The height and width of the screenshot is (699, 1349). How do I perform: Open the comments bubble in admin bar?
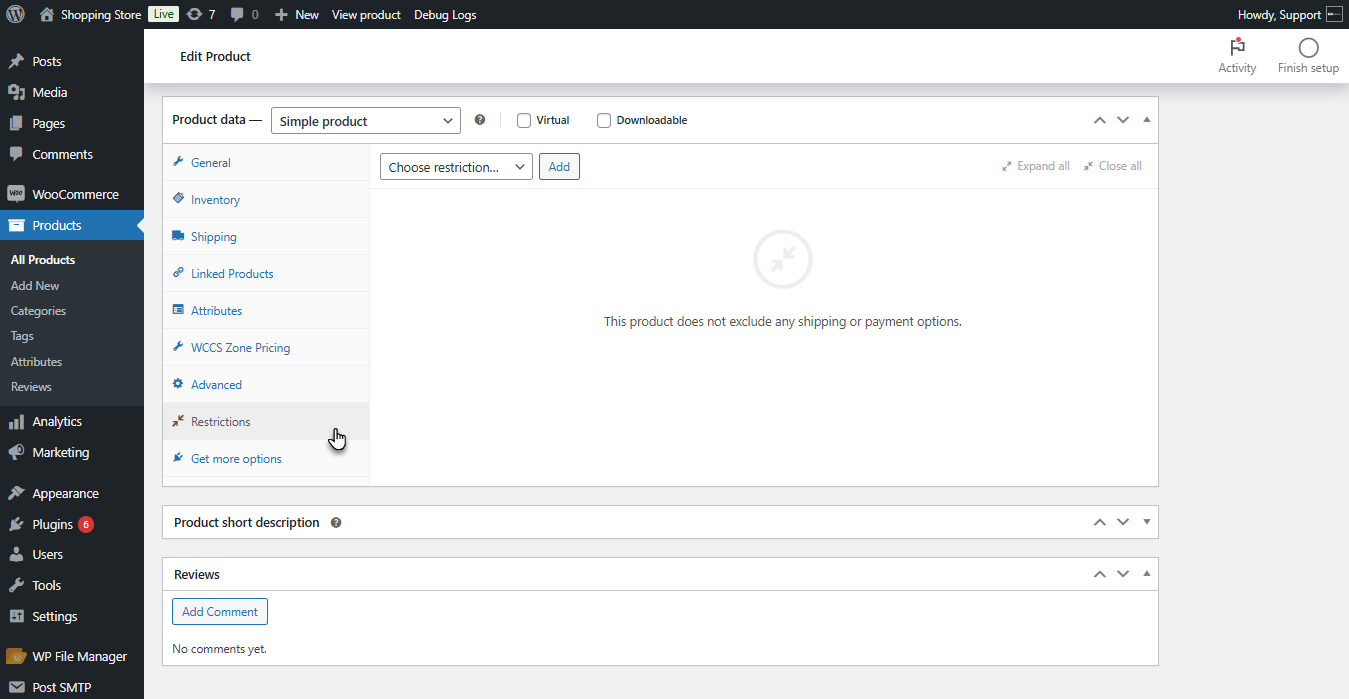244,14
